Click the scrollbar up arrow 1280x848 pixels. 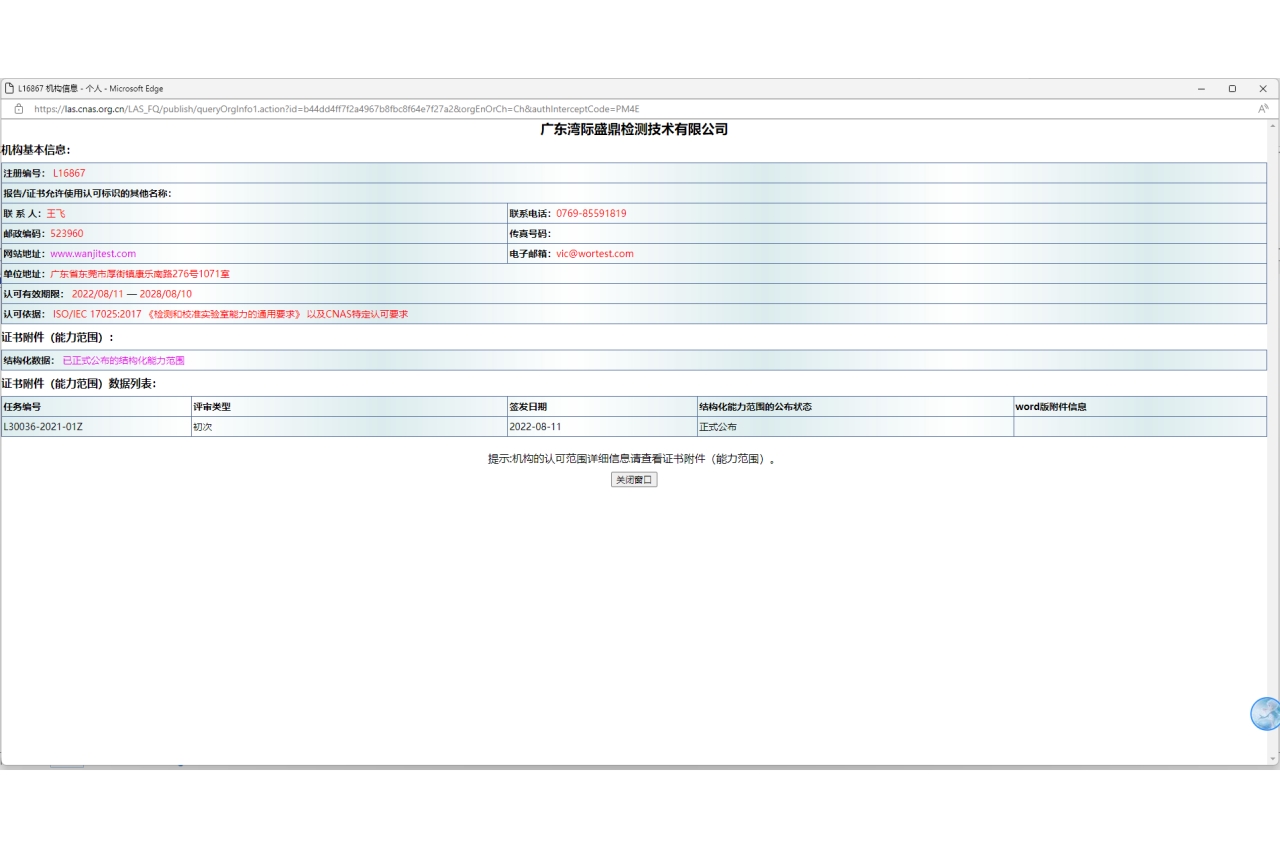[x=1273, y=126]
